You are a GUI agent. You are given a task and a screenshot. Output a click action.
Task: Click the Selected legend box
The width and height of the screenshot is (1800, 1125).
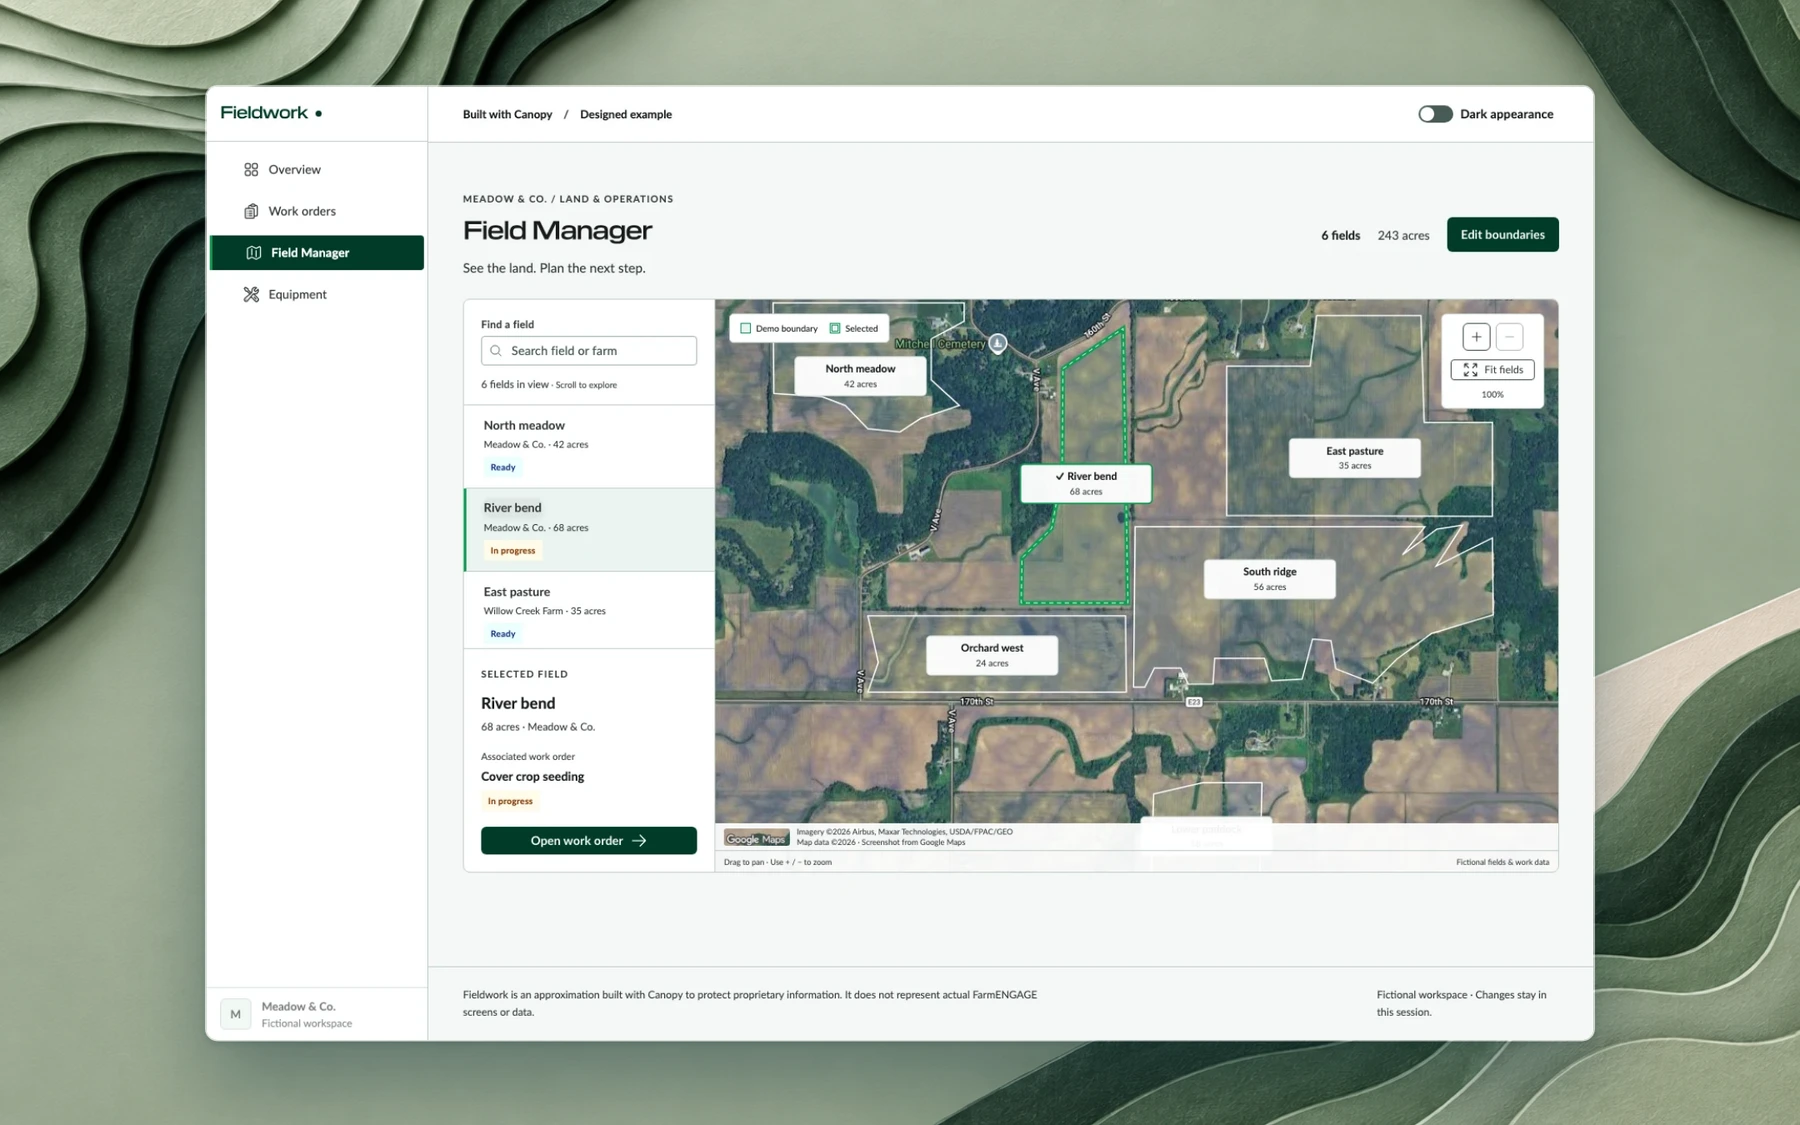(835, 328)
